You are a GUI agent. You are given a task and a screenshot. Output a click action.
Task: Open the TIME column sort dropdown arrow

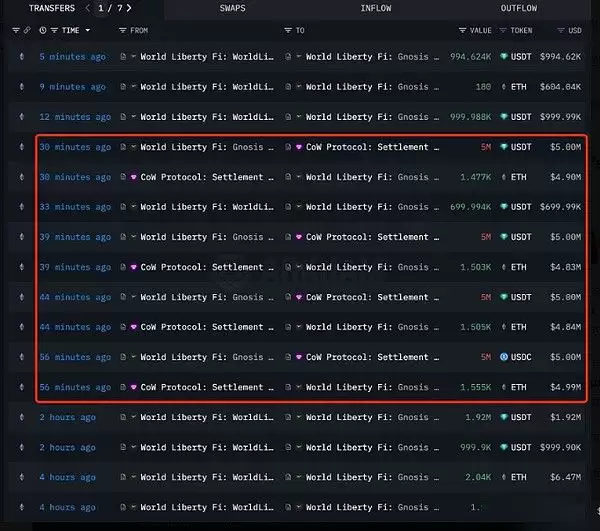[x=88, y=30]
